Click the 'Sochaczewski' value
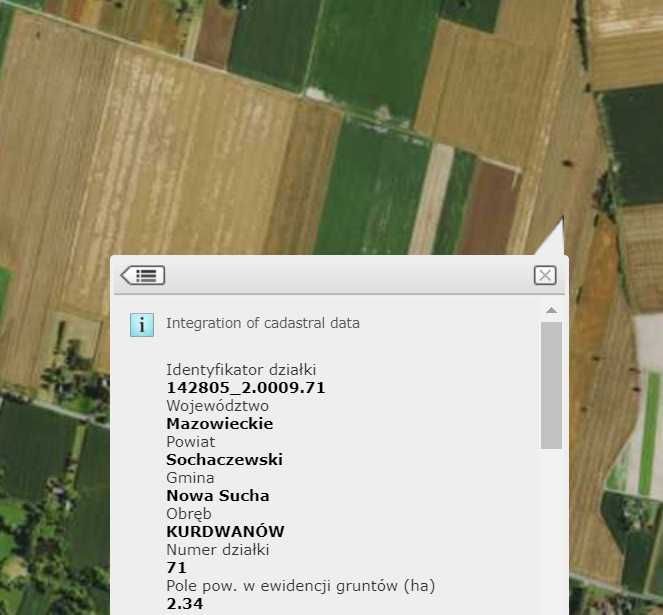Image resolution: width=663 pixels, height=615 pixels. pyautogui.click(x=224, y=460)
